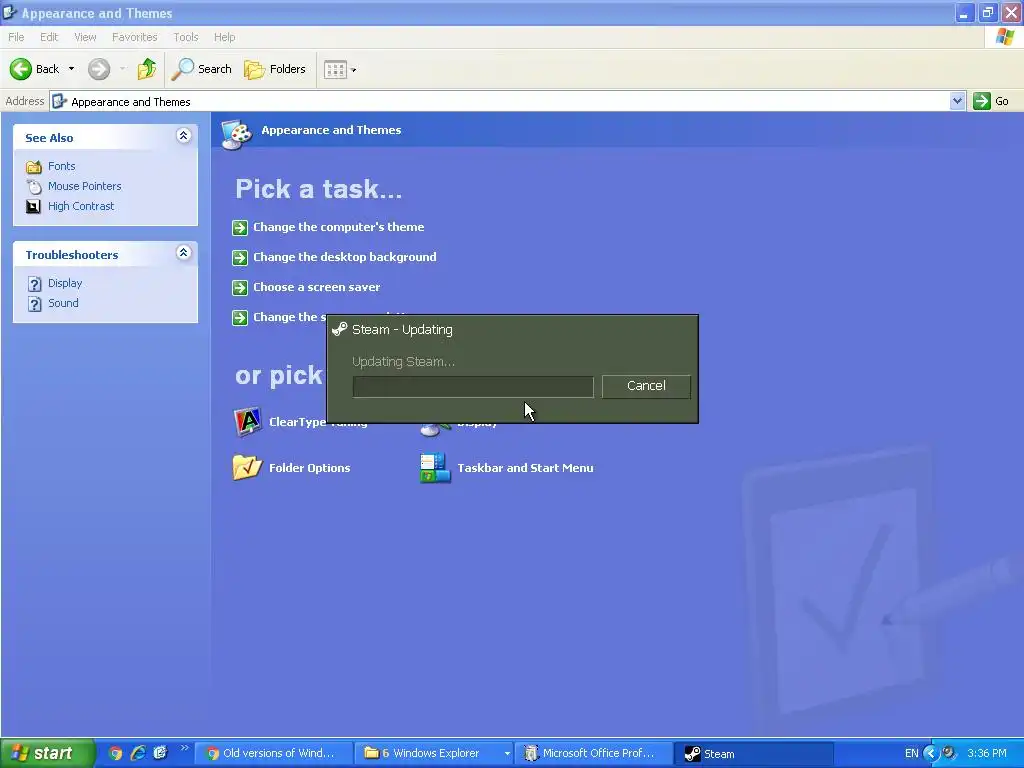Click arrow icon beside Change the computer's theme
The width and height of the screenshot is (1024, 768).
click(240, 227)
